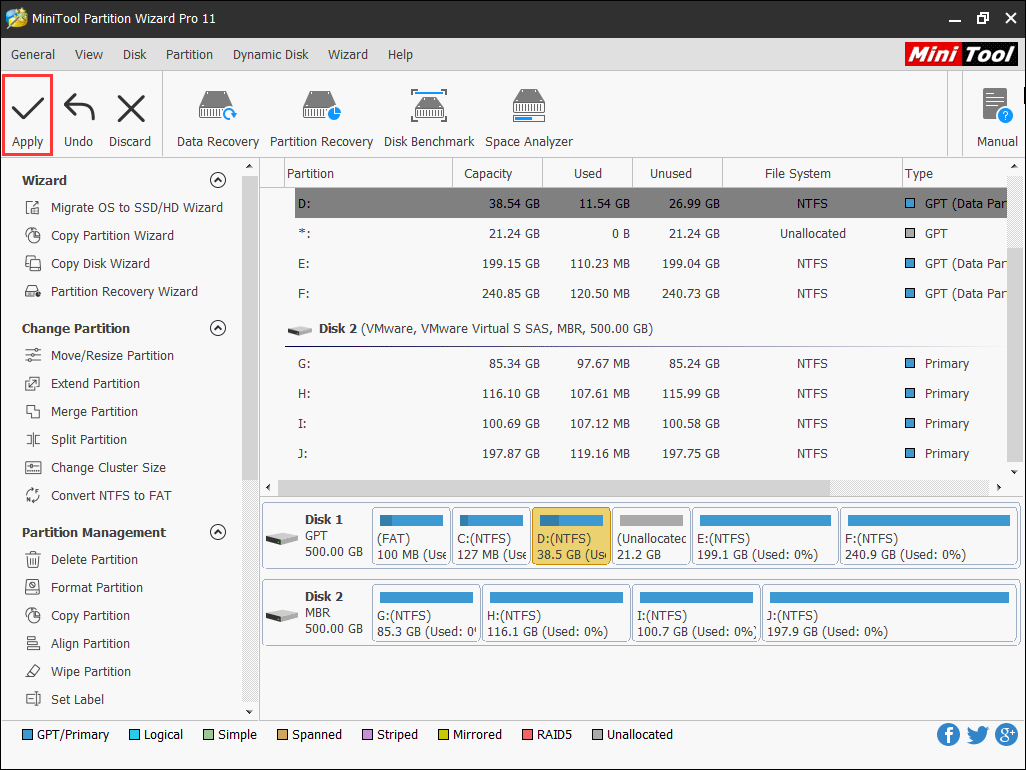The height and width of the screenshot is (770, 1026).
Task: Select F:(NTFS) block in Disk 1 map
Action: 928,536
